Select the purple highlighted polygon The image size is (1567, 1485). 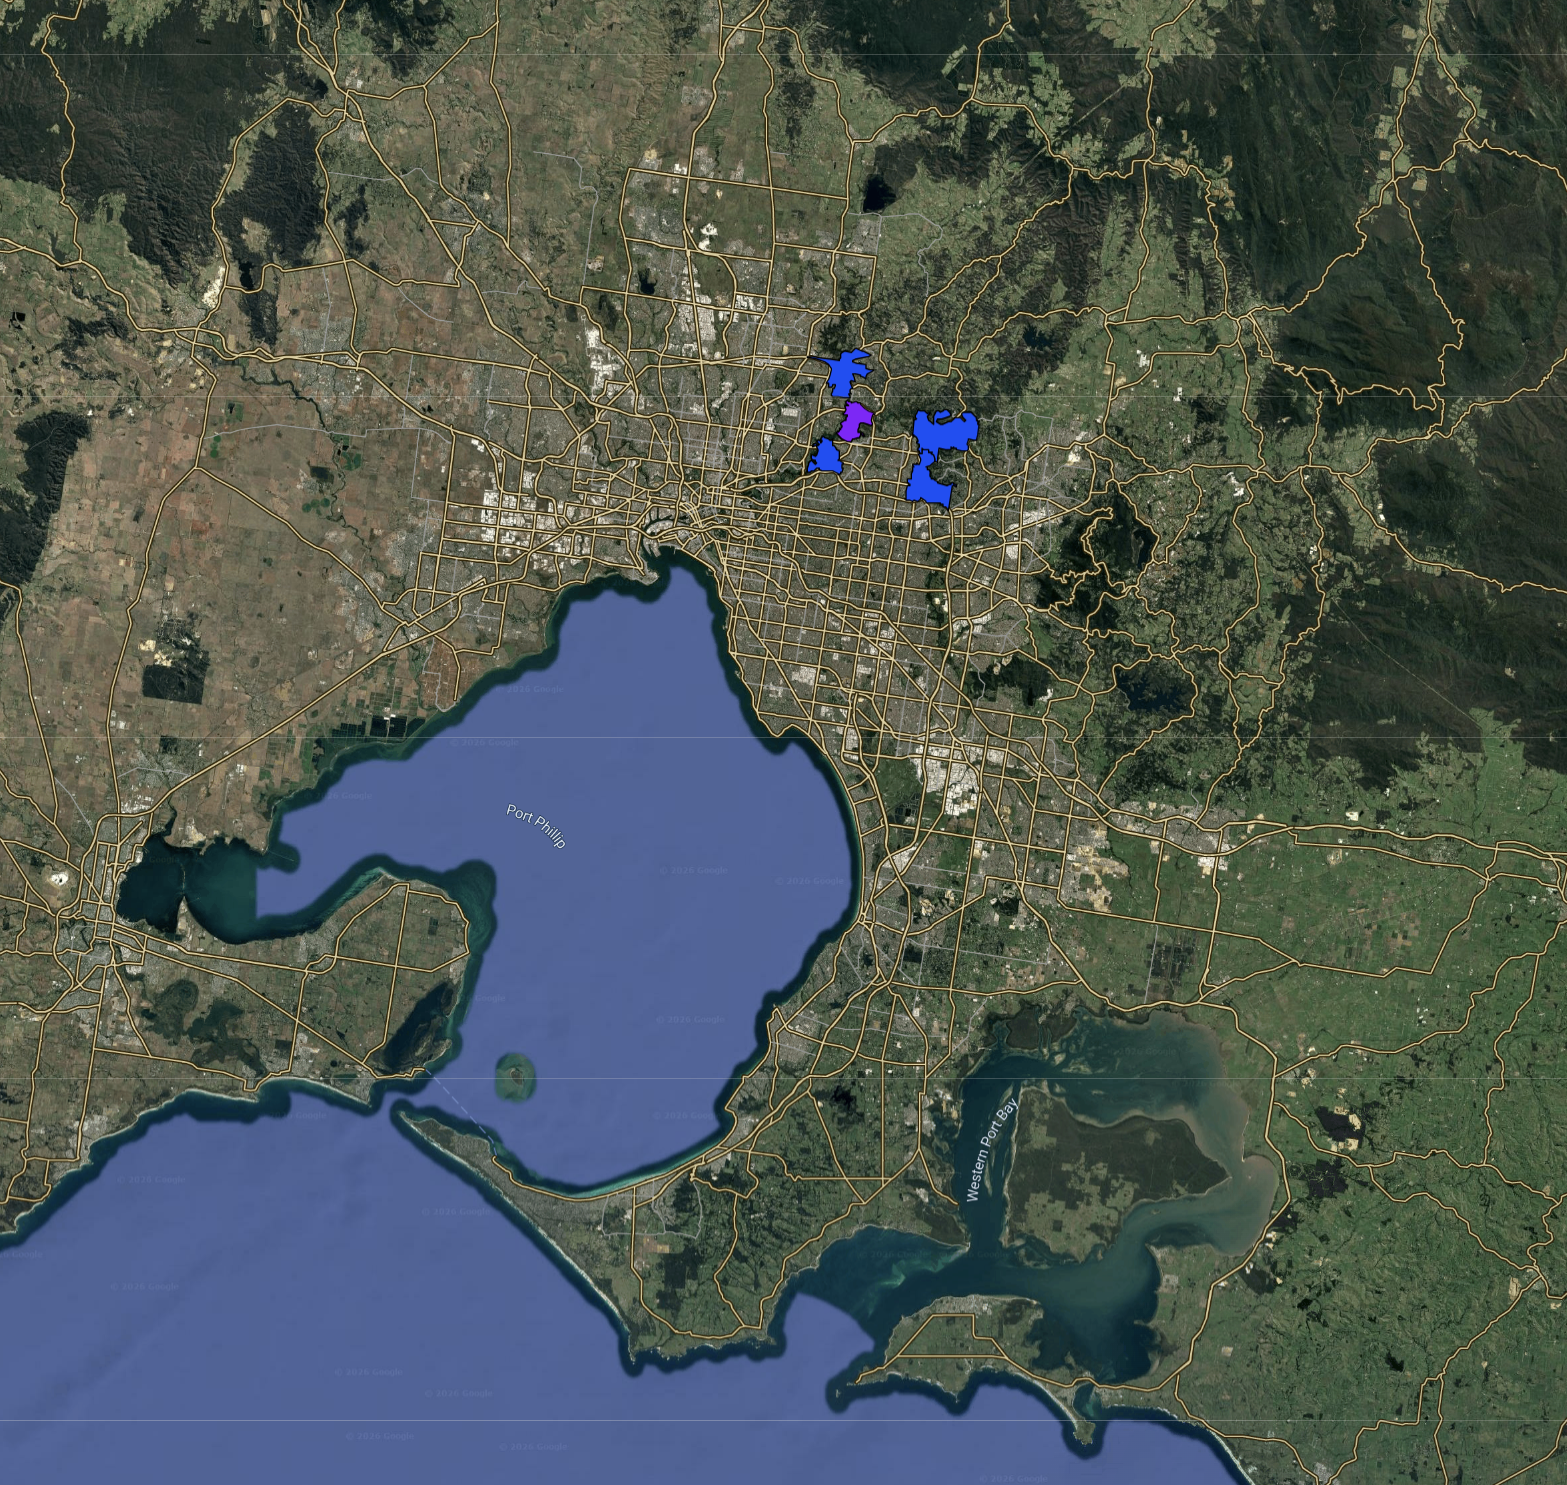pyautogui.click(x=854, y=422)
